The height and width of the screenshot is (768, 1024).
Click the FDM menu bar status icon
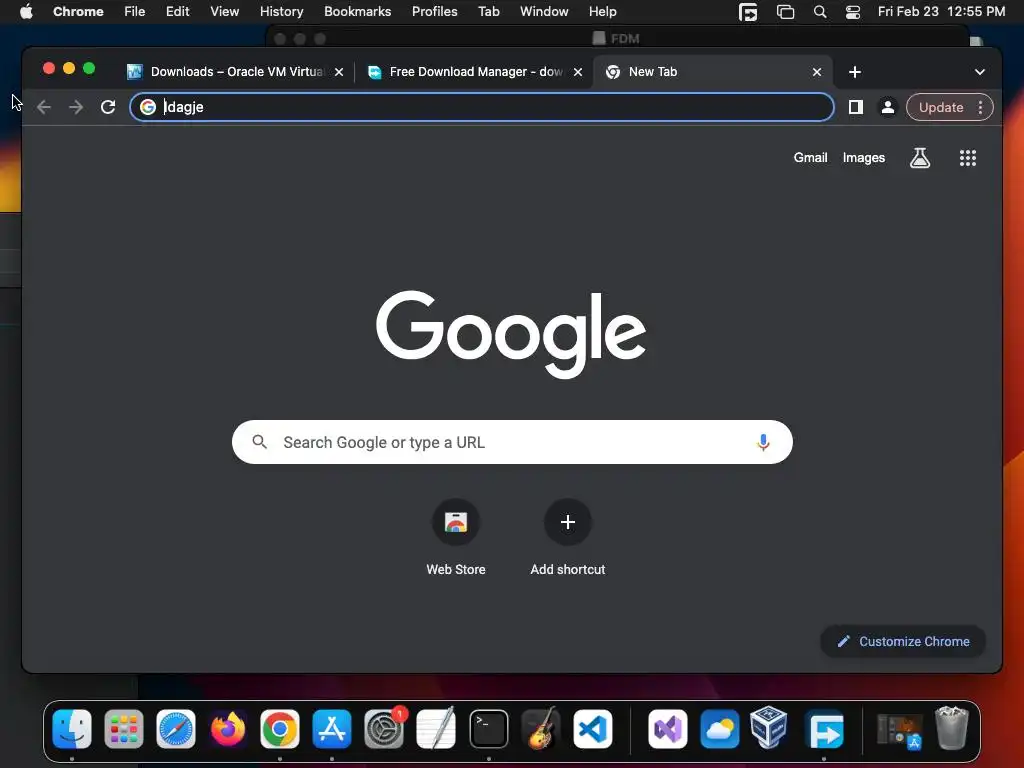[x=748, y=12]
